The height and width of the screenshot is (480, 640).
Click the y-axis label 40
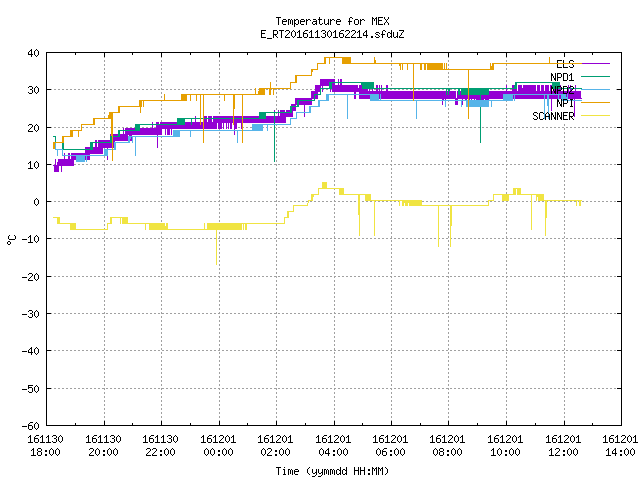33,53
